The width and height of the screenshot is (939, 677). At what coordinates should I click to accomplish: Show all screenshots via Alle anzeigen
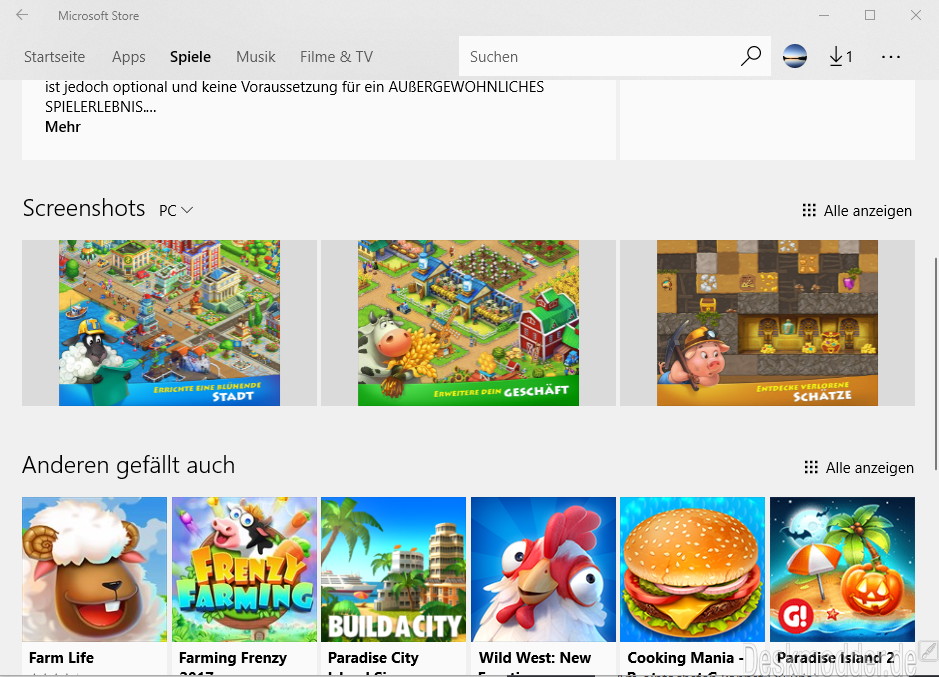857,211
